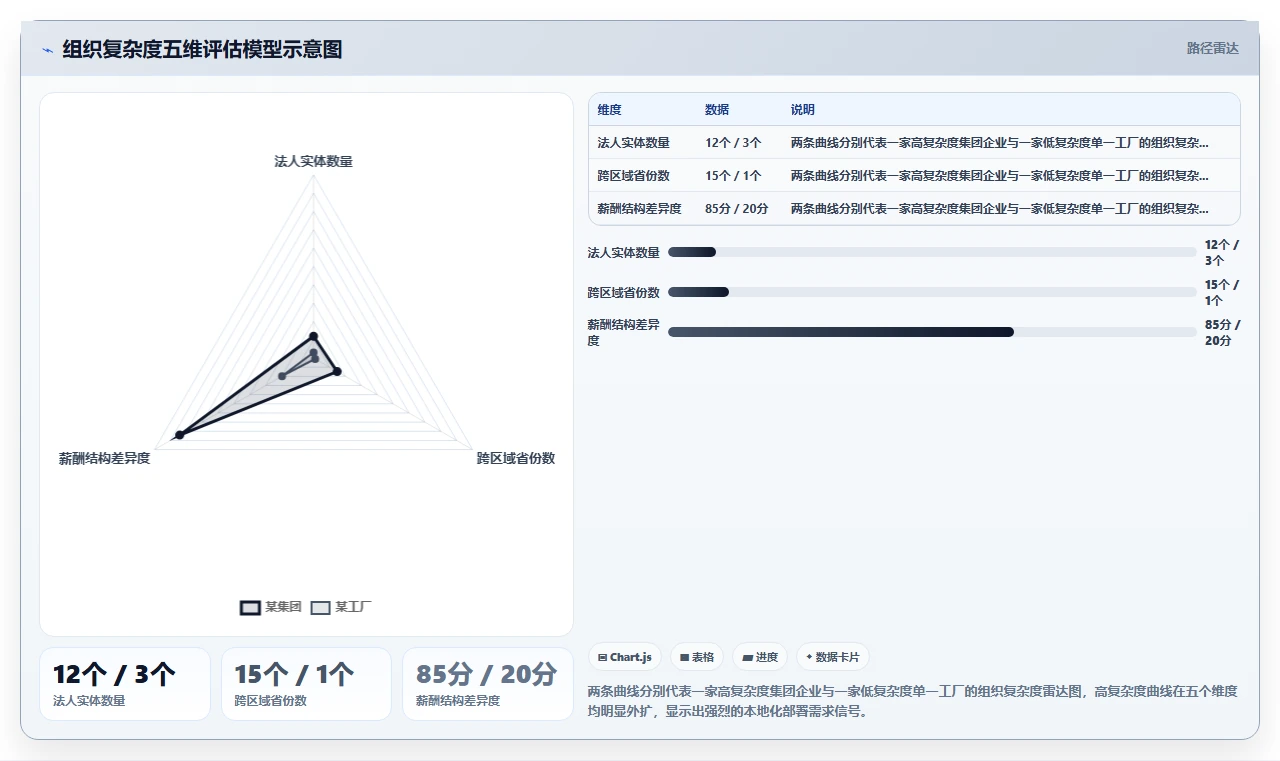Toggle the 某工厂 legend entry
This screenshot has width=1280, height=761.
click(x=341, y=607)
